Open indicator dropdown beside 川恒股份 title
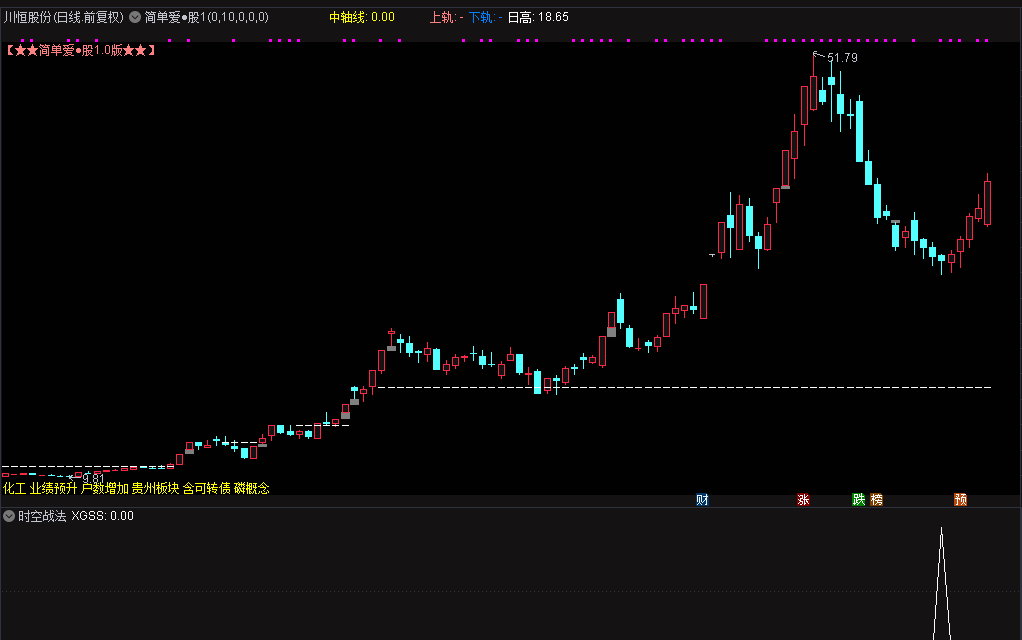1022x640 pixels. [x=135, y=18]
